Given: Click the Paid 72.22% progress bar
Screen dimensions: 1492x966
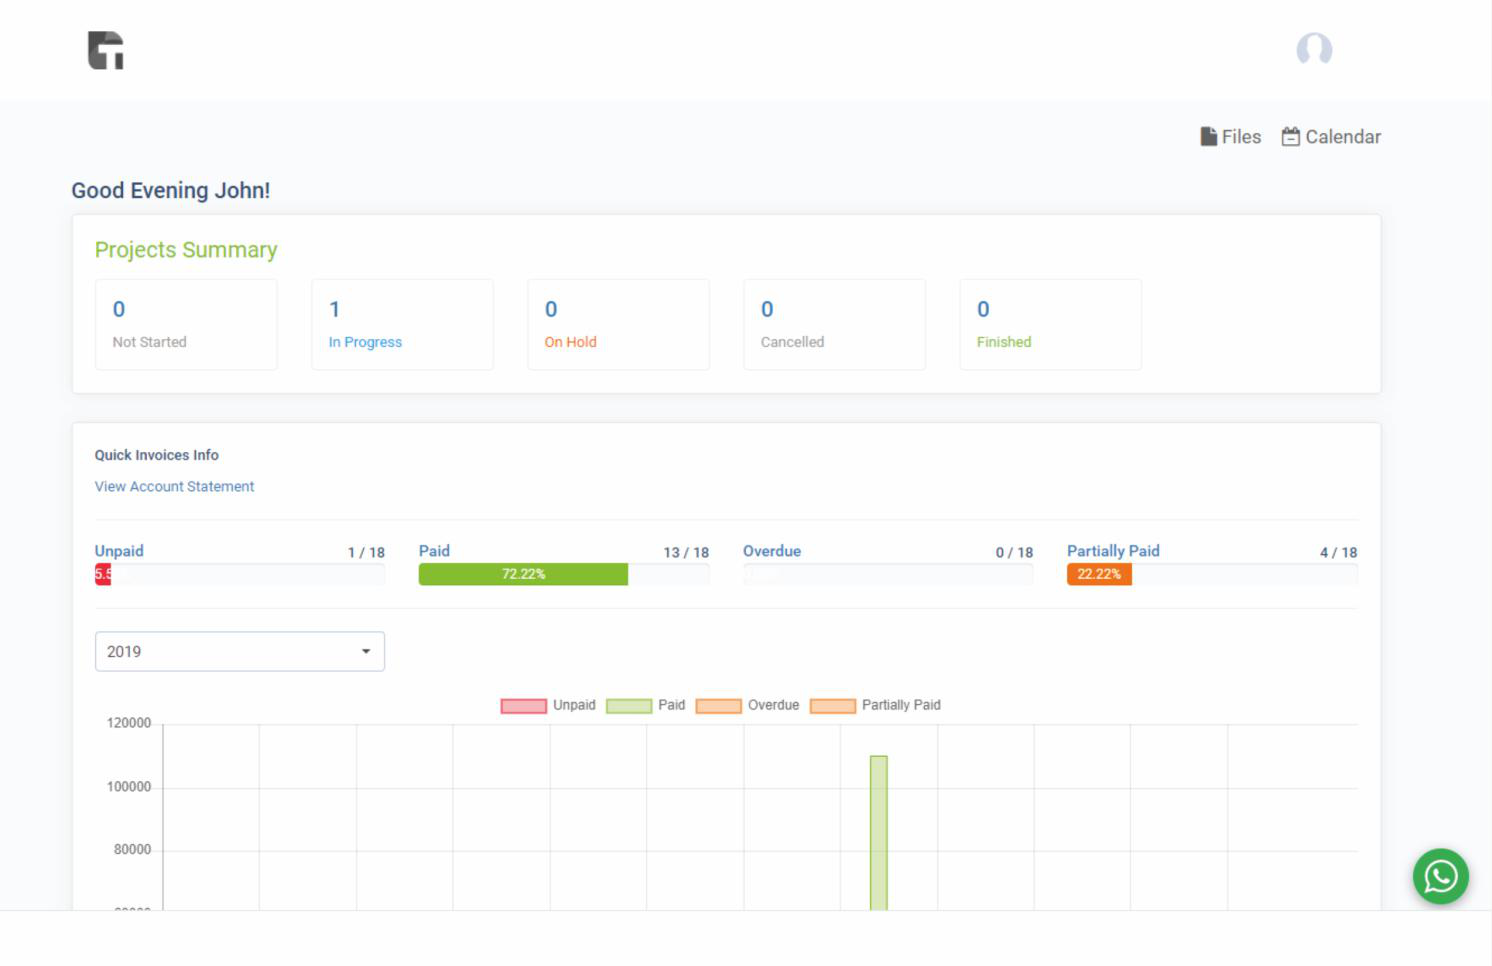Looking at the screenshot, I should (523, 574).
